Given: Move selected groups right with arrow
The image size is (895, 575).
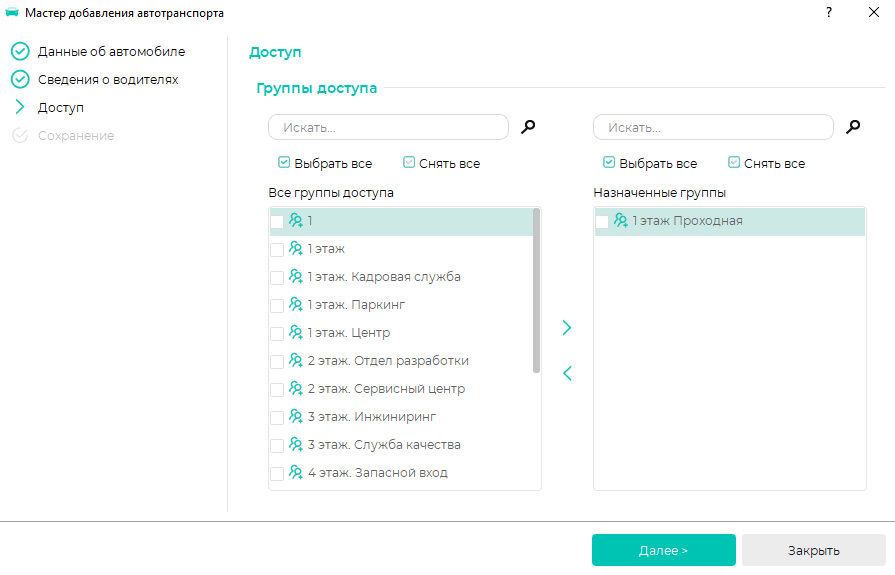Looking at the screenshot, I should (x=567, y=328).
